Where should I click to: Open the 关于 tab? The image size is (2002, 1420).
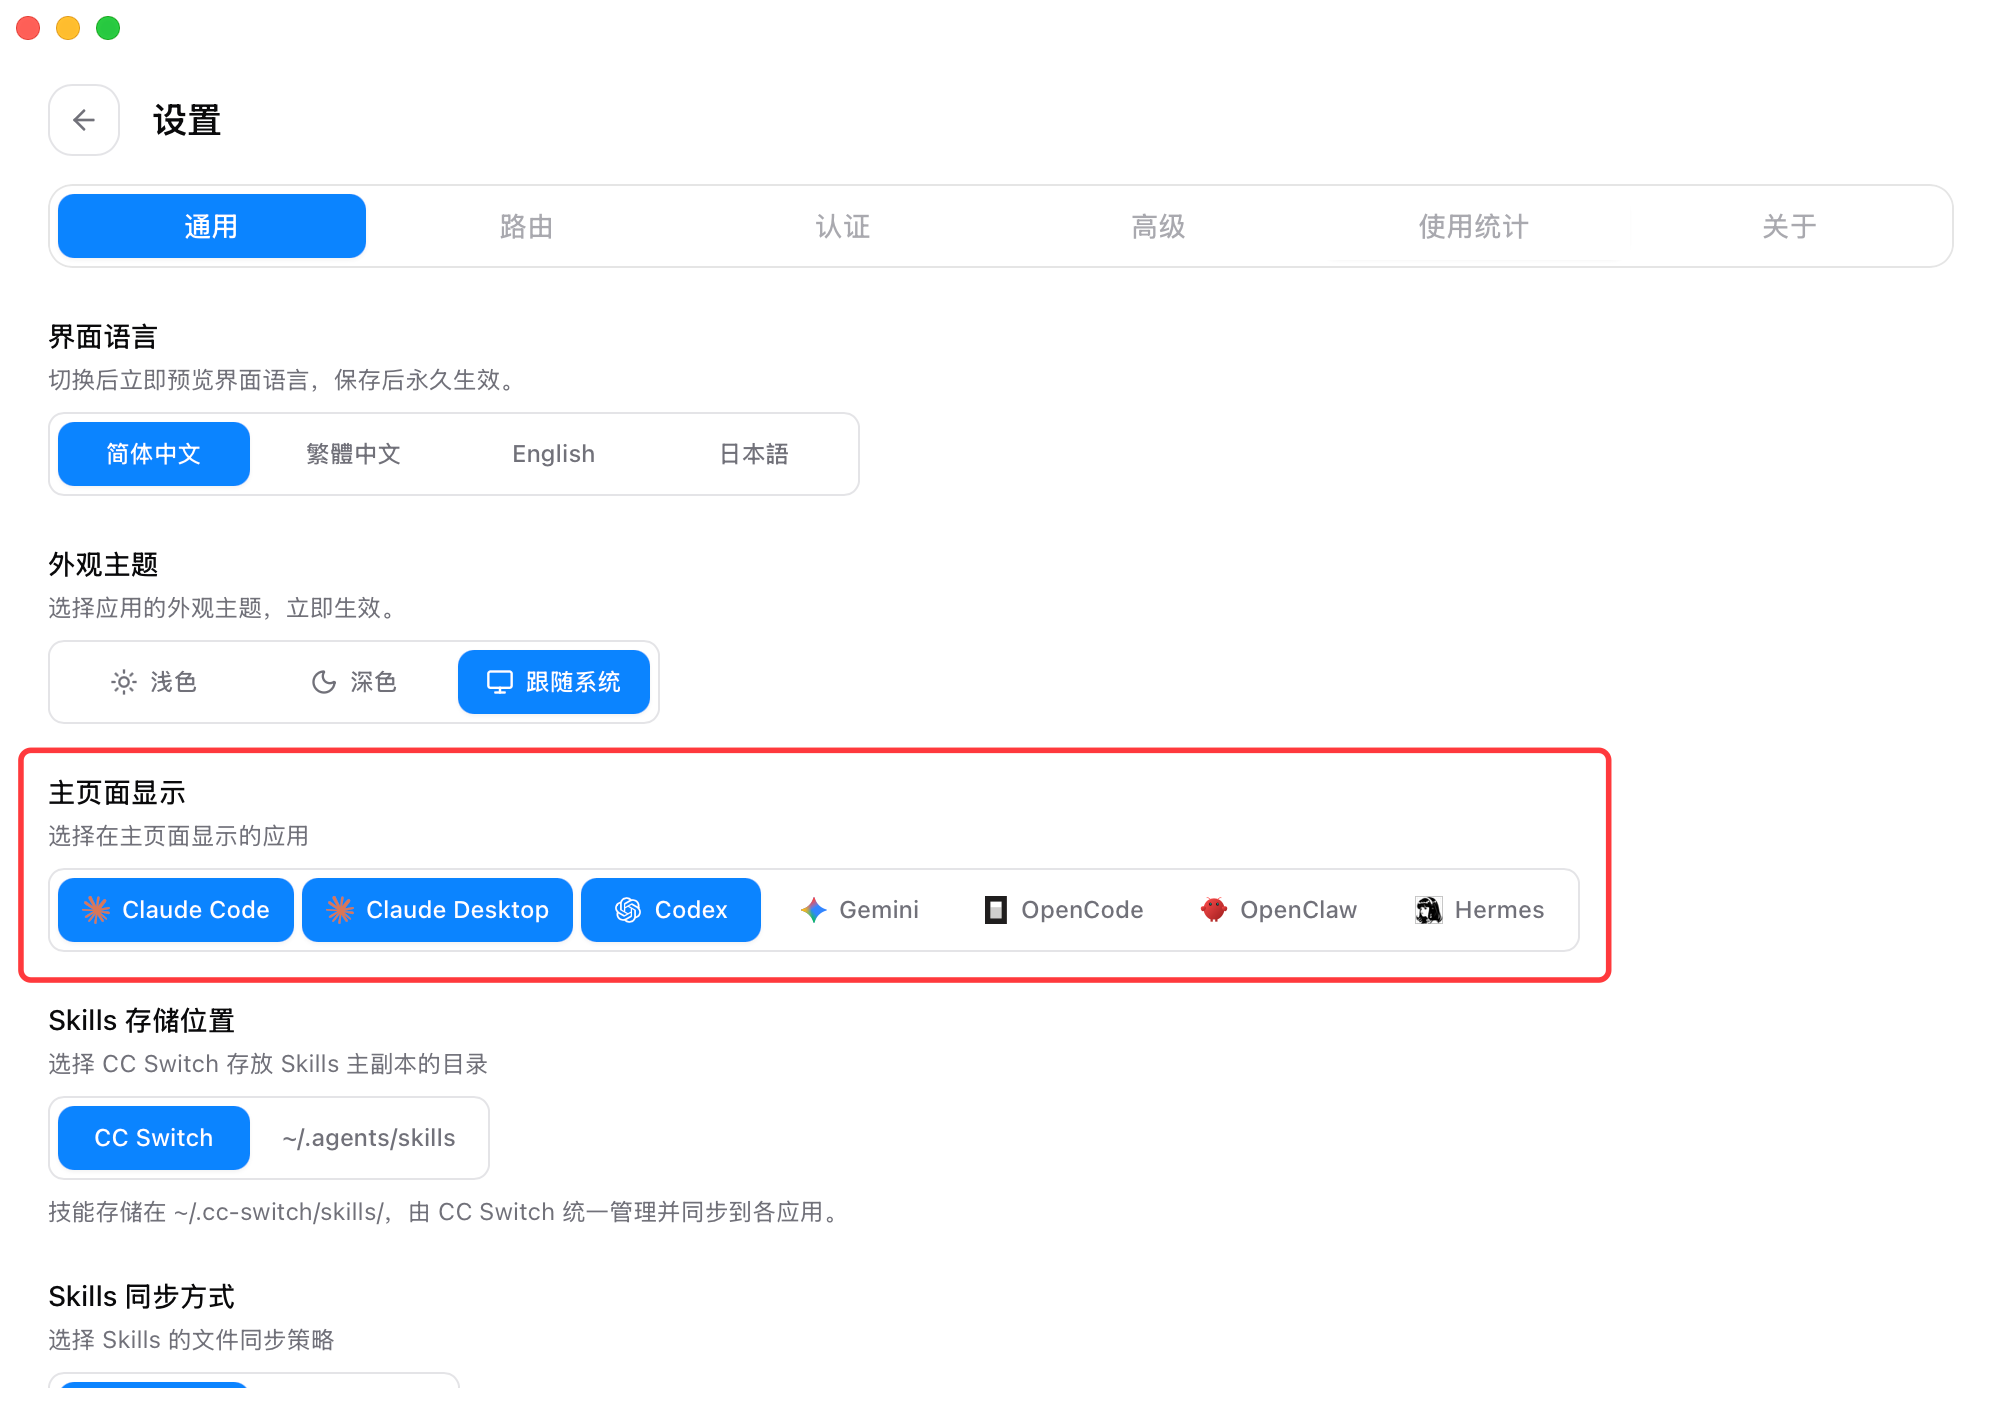pos(1790,226)
